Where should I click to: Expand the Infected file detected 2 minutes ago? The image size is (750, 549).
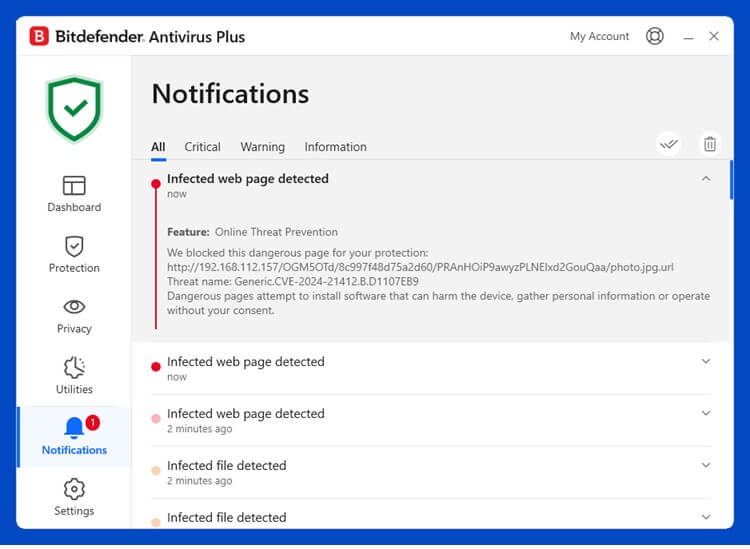(706, 465)
